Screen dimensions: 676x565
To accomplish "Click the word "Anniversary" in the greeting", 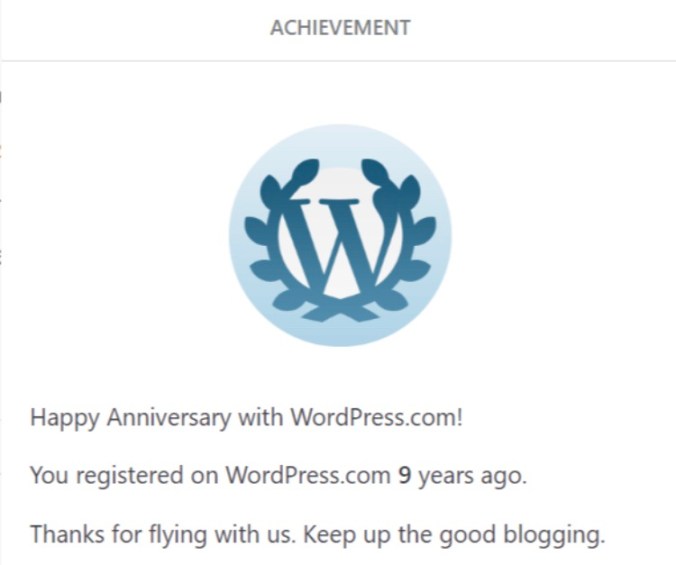I will coord(163,417).
